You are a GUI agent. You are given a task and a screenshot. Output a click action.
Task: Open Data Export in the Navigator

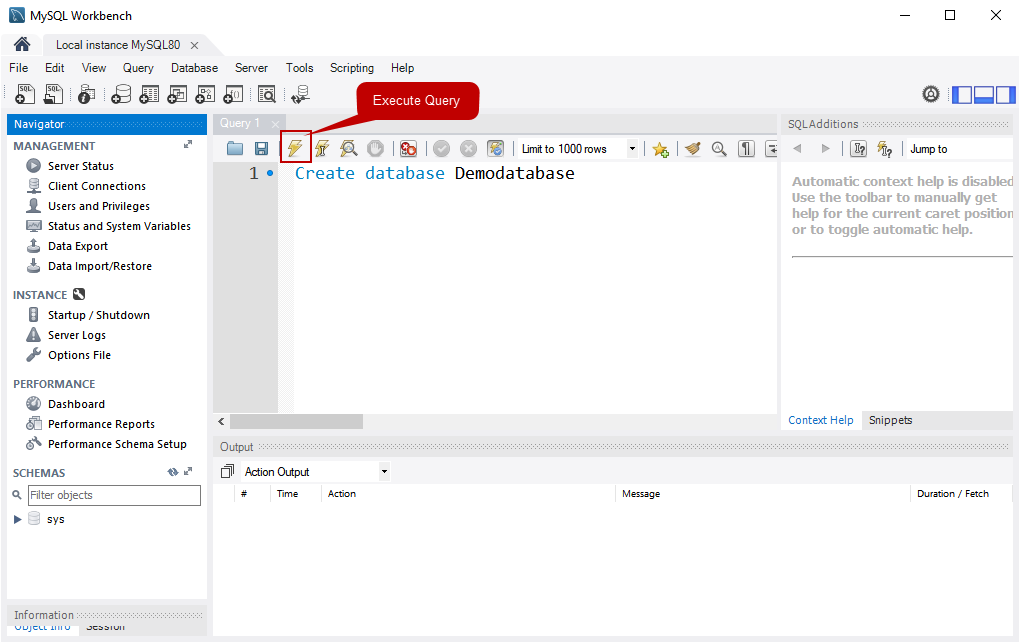(76, 245)
